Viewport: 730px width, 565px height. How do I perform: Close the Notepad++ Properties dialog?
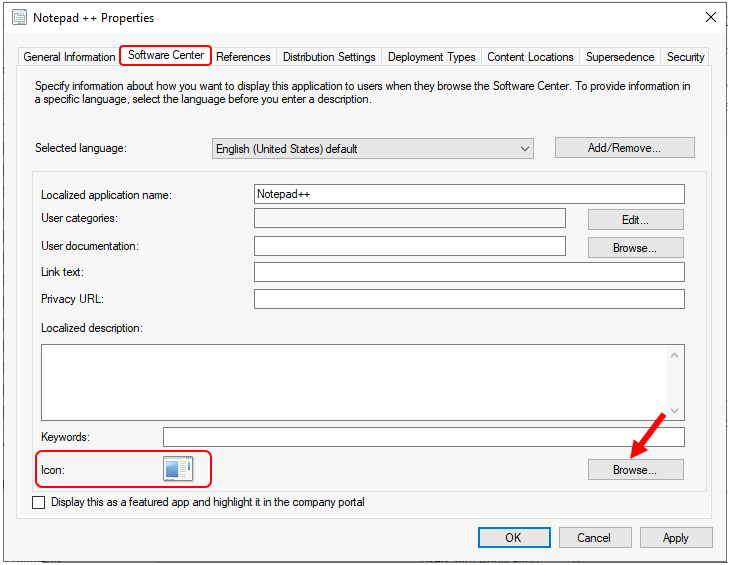coord(710,17)
